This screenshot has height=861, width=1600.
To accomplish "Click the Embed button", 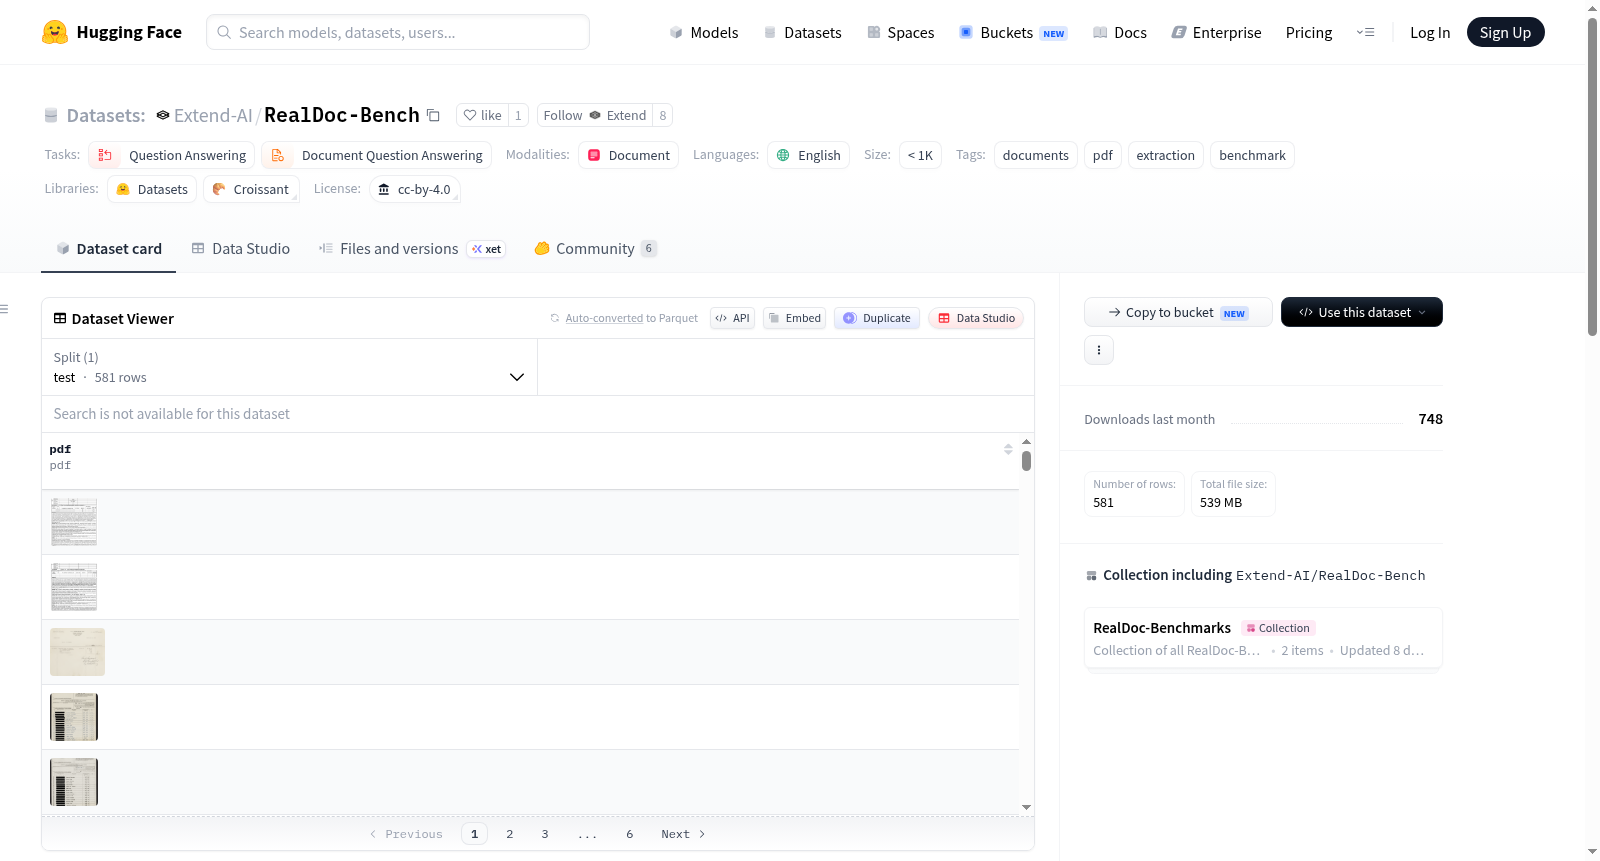I will click(x=794, y=318).
